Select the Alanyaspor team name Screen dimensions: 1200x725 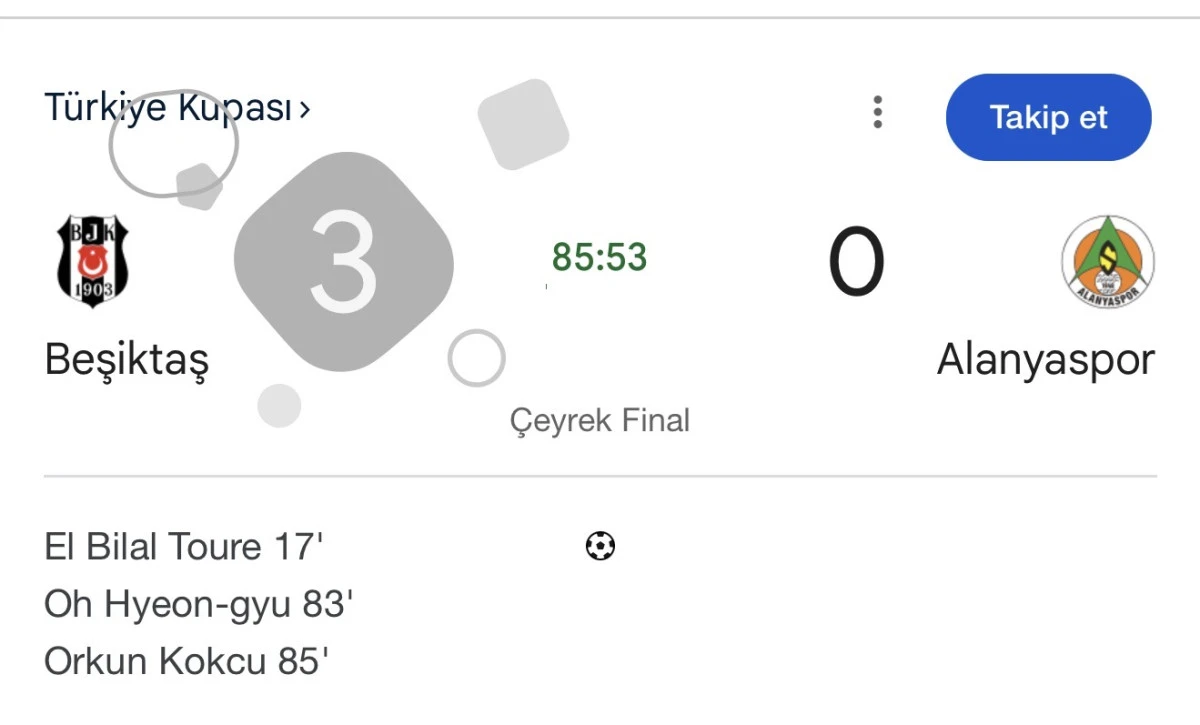pos(1044,359)
